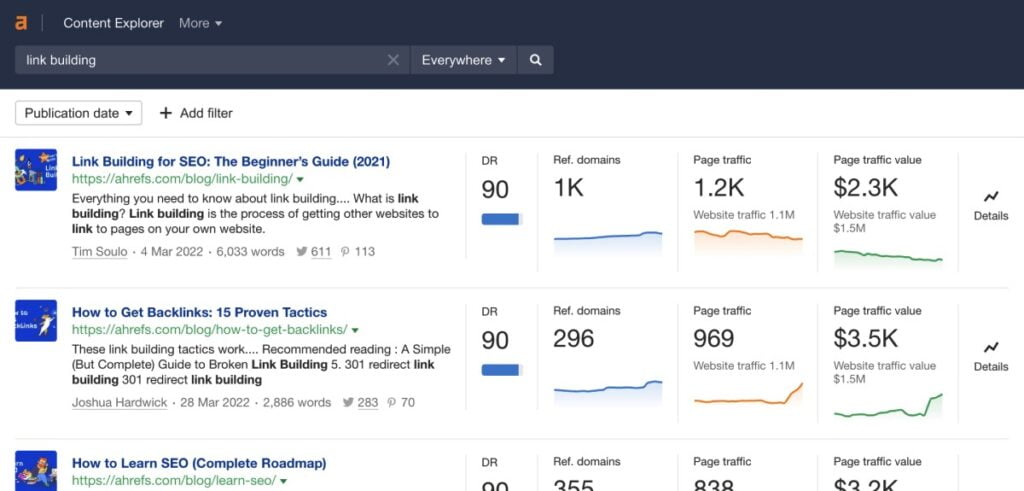Image resolution: width=1024 pixels, height=491 pixels.
Task: Open How to Learn SEO (Complete Roadmap) title
Action: coord(199,463)
